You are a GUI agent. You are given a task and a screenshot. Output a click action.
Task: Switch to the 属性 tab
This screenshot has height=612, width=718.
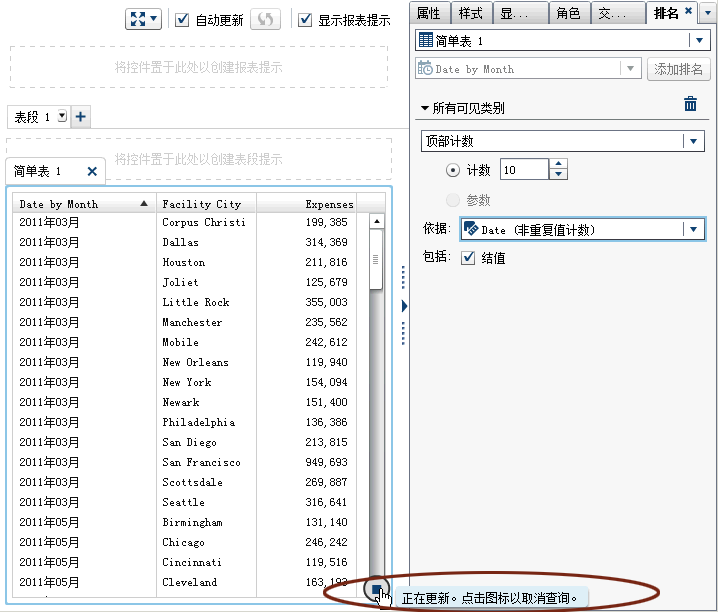(x=429, y=13)
